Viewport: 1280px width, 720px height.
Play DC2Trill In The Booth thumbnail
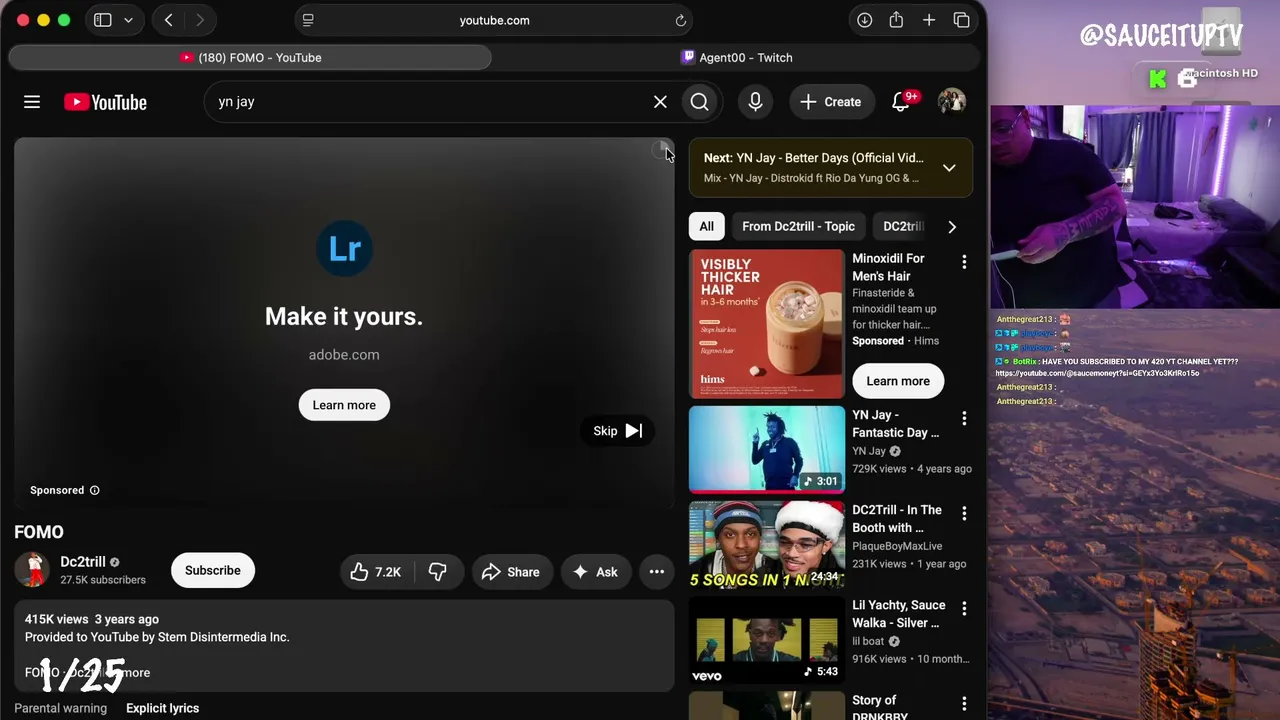point(767,545)
